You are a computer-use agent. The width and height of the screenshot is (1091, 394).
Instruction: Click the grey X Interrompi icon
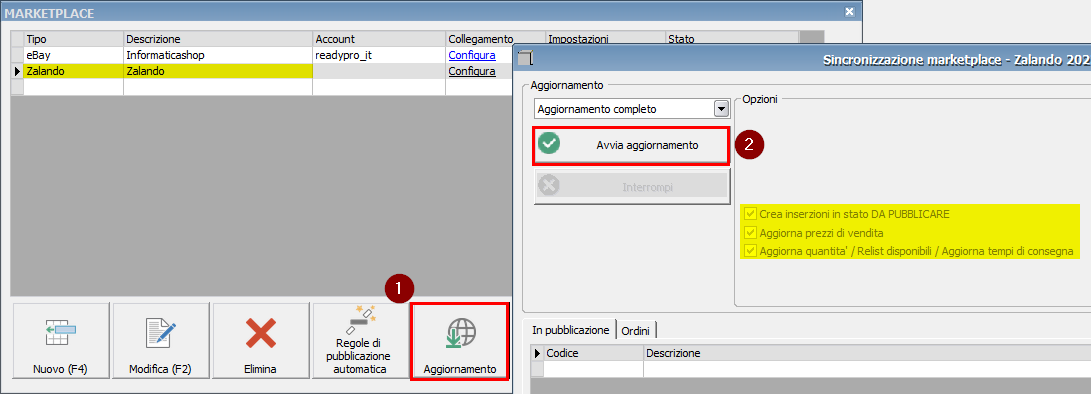pos(549,187)
